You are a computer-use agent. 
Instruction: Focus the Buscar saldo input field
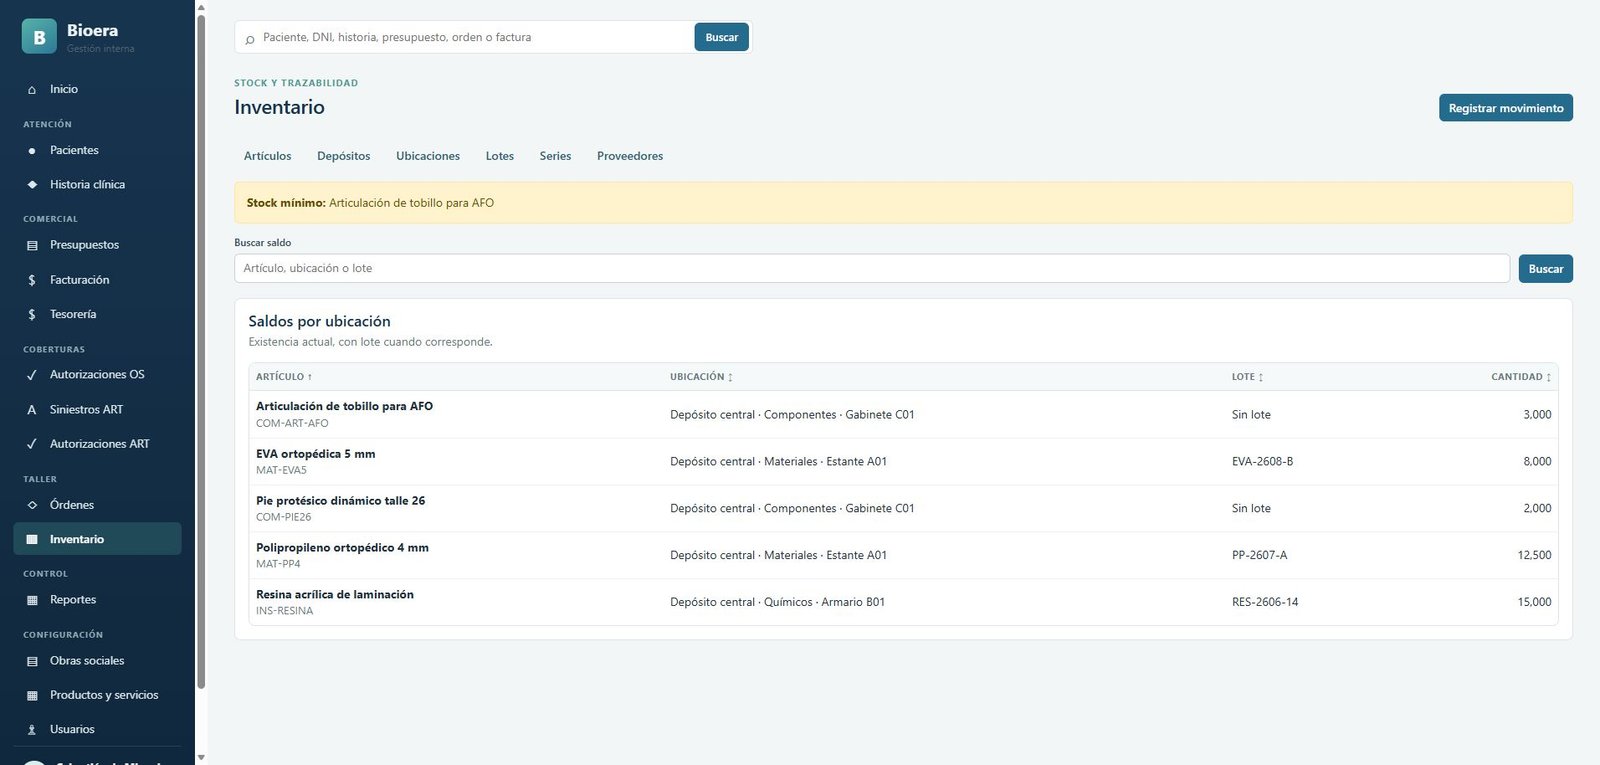872,268
